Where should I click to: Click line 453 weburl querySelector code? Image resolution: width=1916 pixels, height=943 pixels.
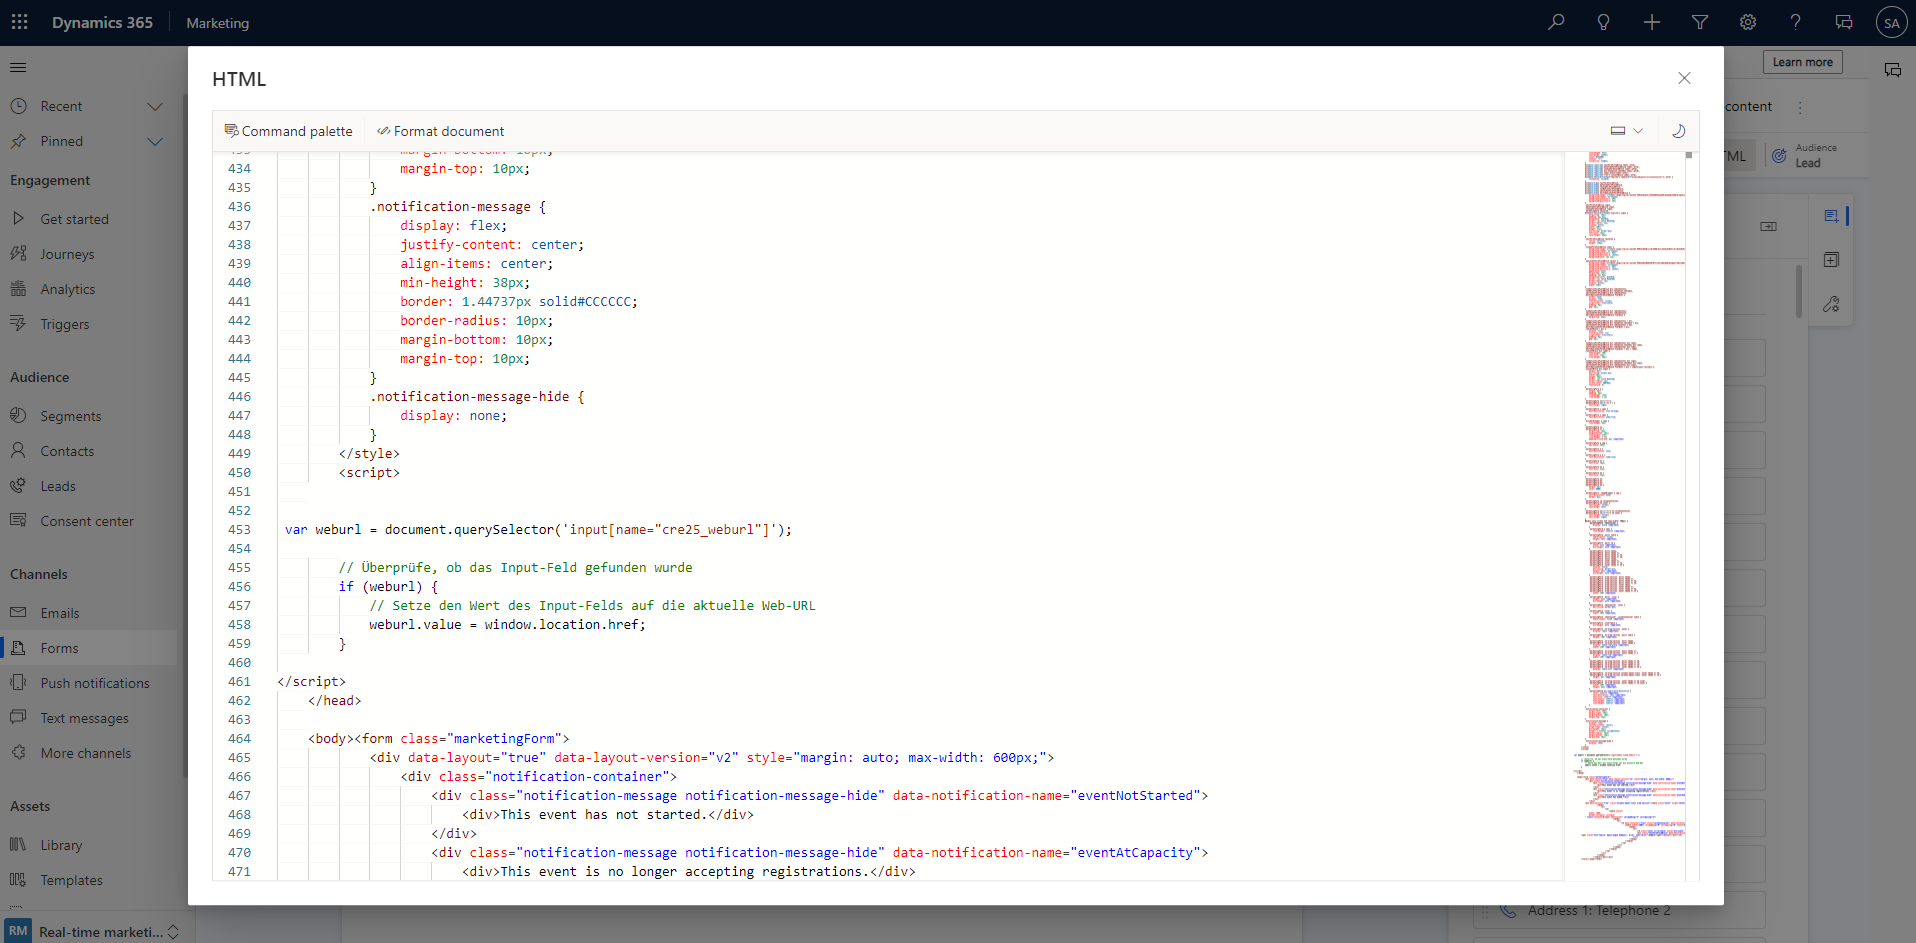click(538, 530)
